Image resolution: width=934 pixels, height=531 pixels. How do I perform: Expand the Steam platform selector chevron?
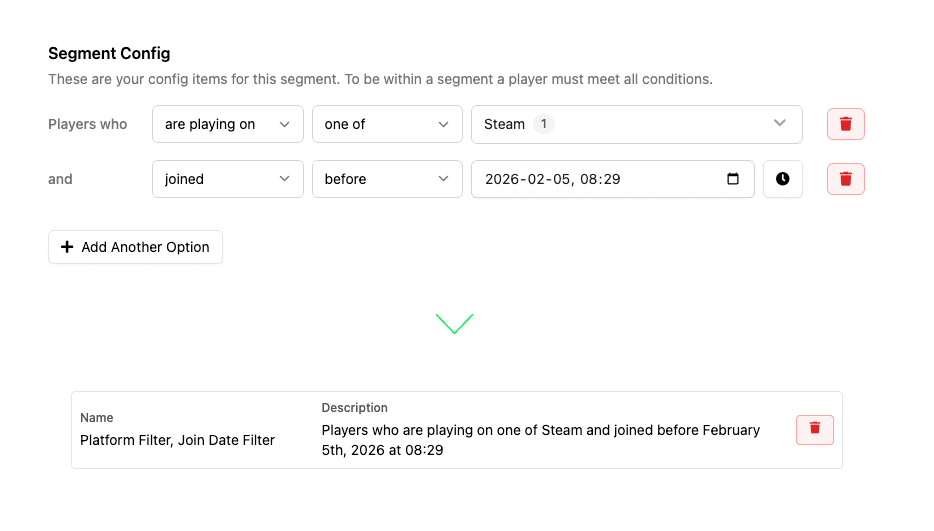(780, 124)
